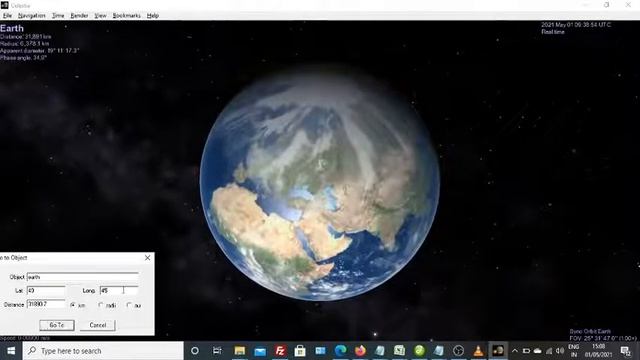Click the taskbar search box
Viewport: 640px width, 360px height.
tap(103, 351)
